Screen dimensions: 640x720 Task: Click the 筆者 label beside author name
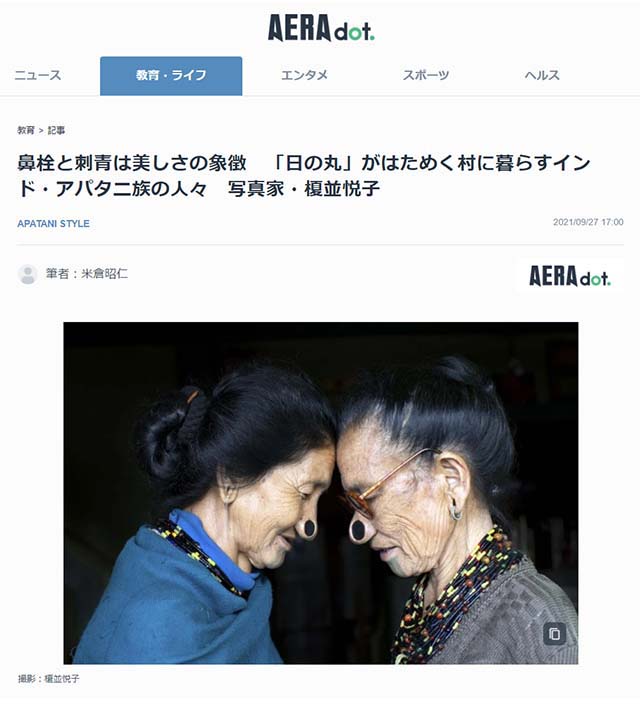(57, 274)
